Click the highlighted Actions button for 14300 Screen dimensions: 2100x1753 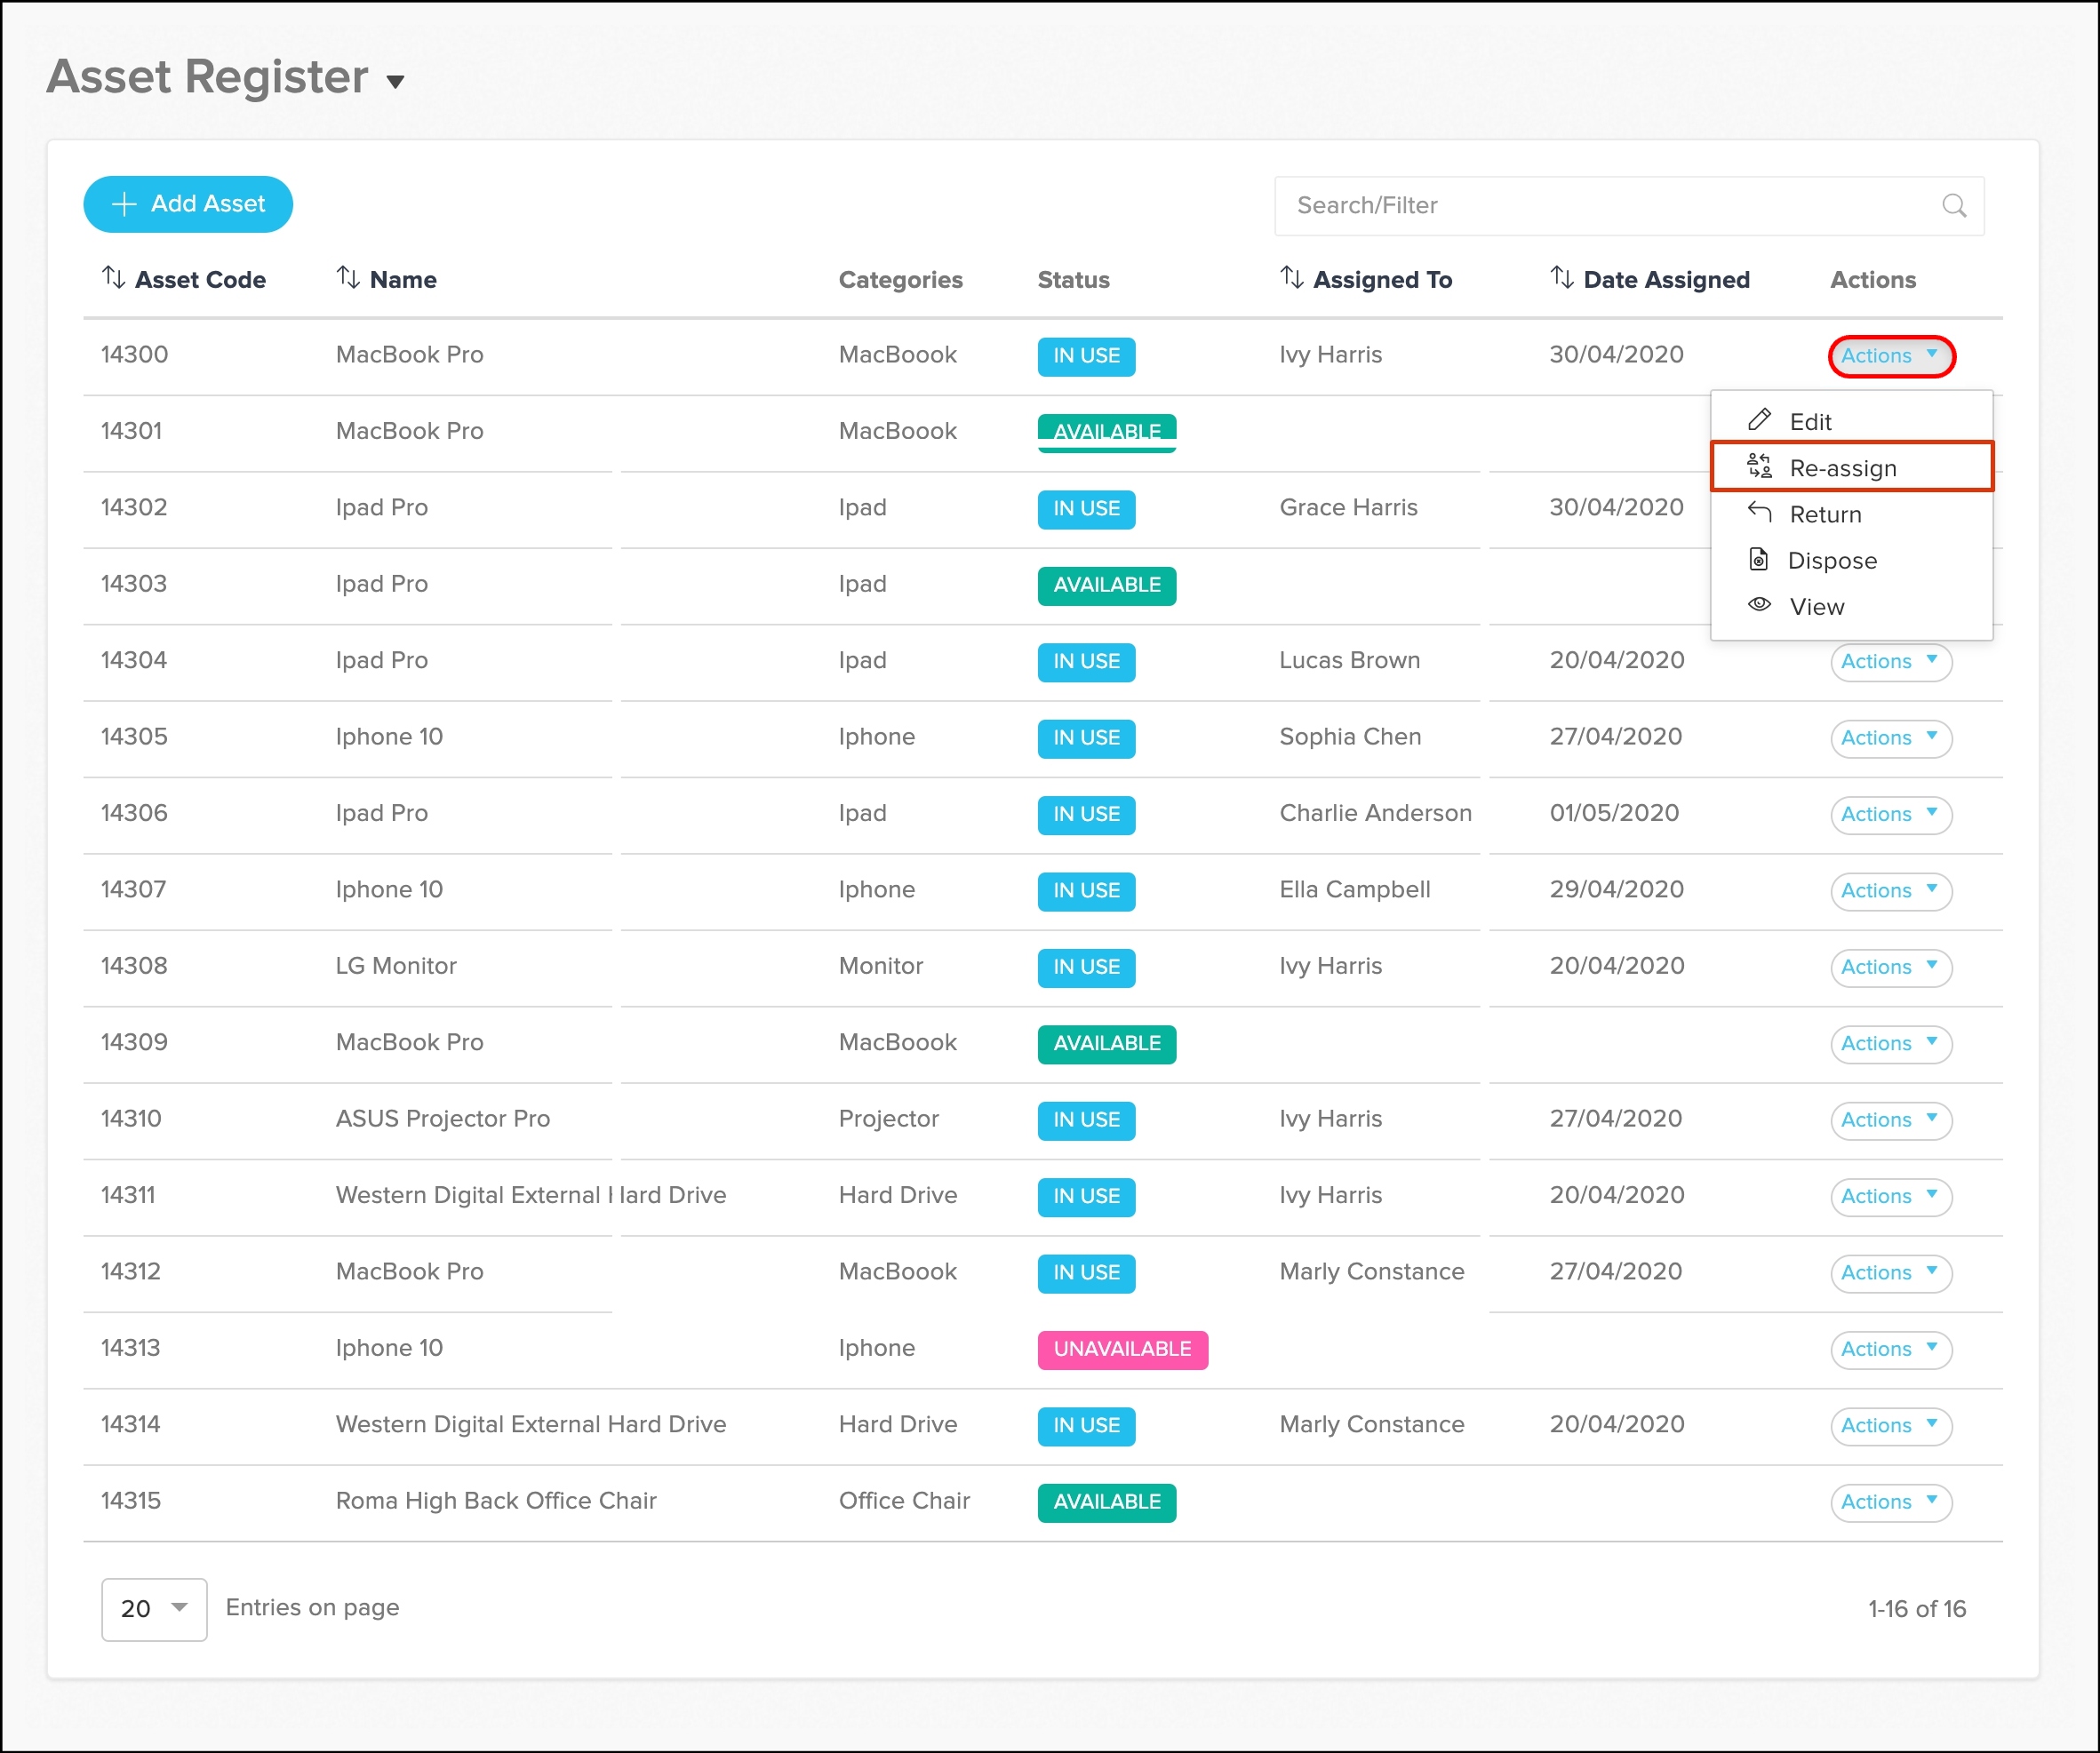pos(1889,356)
